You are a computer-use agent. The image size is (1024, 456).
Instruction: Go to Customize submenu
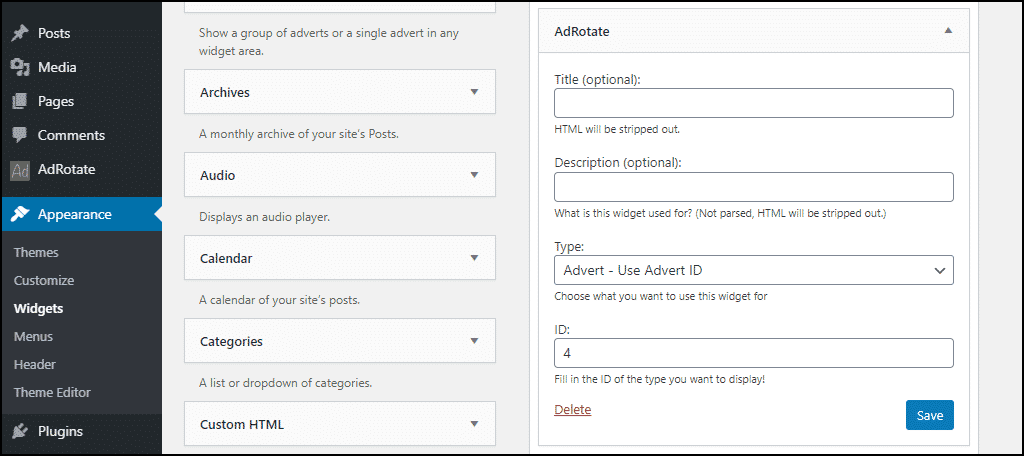click(44, 280)
